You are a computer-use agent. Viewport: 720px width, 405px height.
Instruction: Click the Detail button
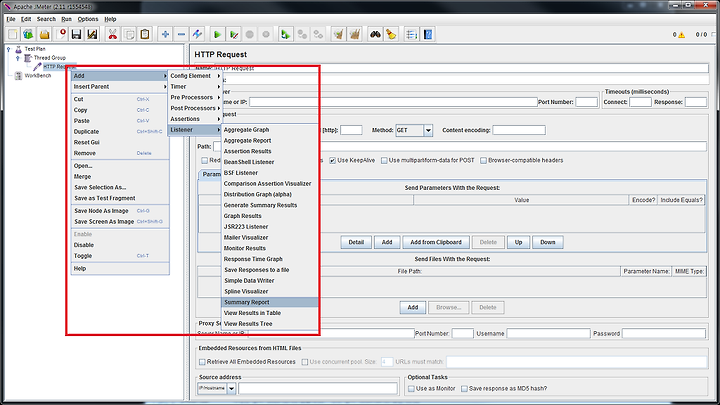pos(356,242)
